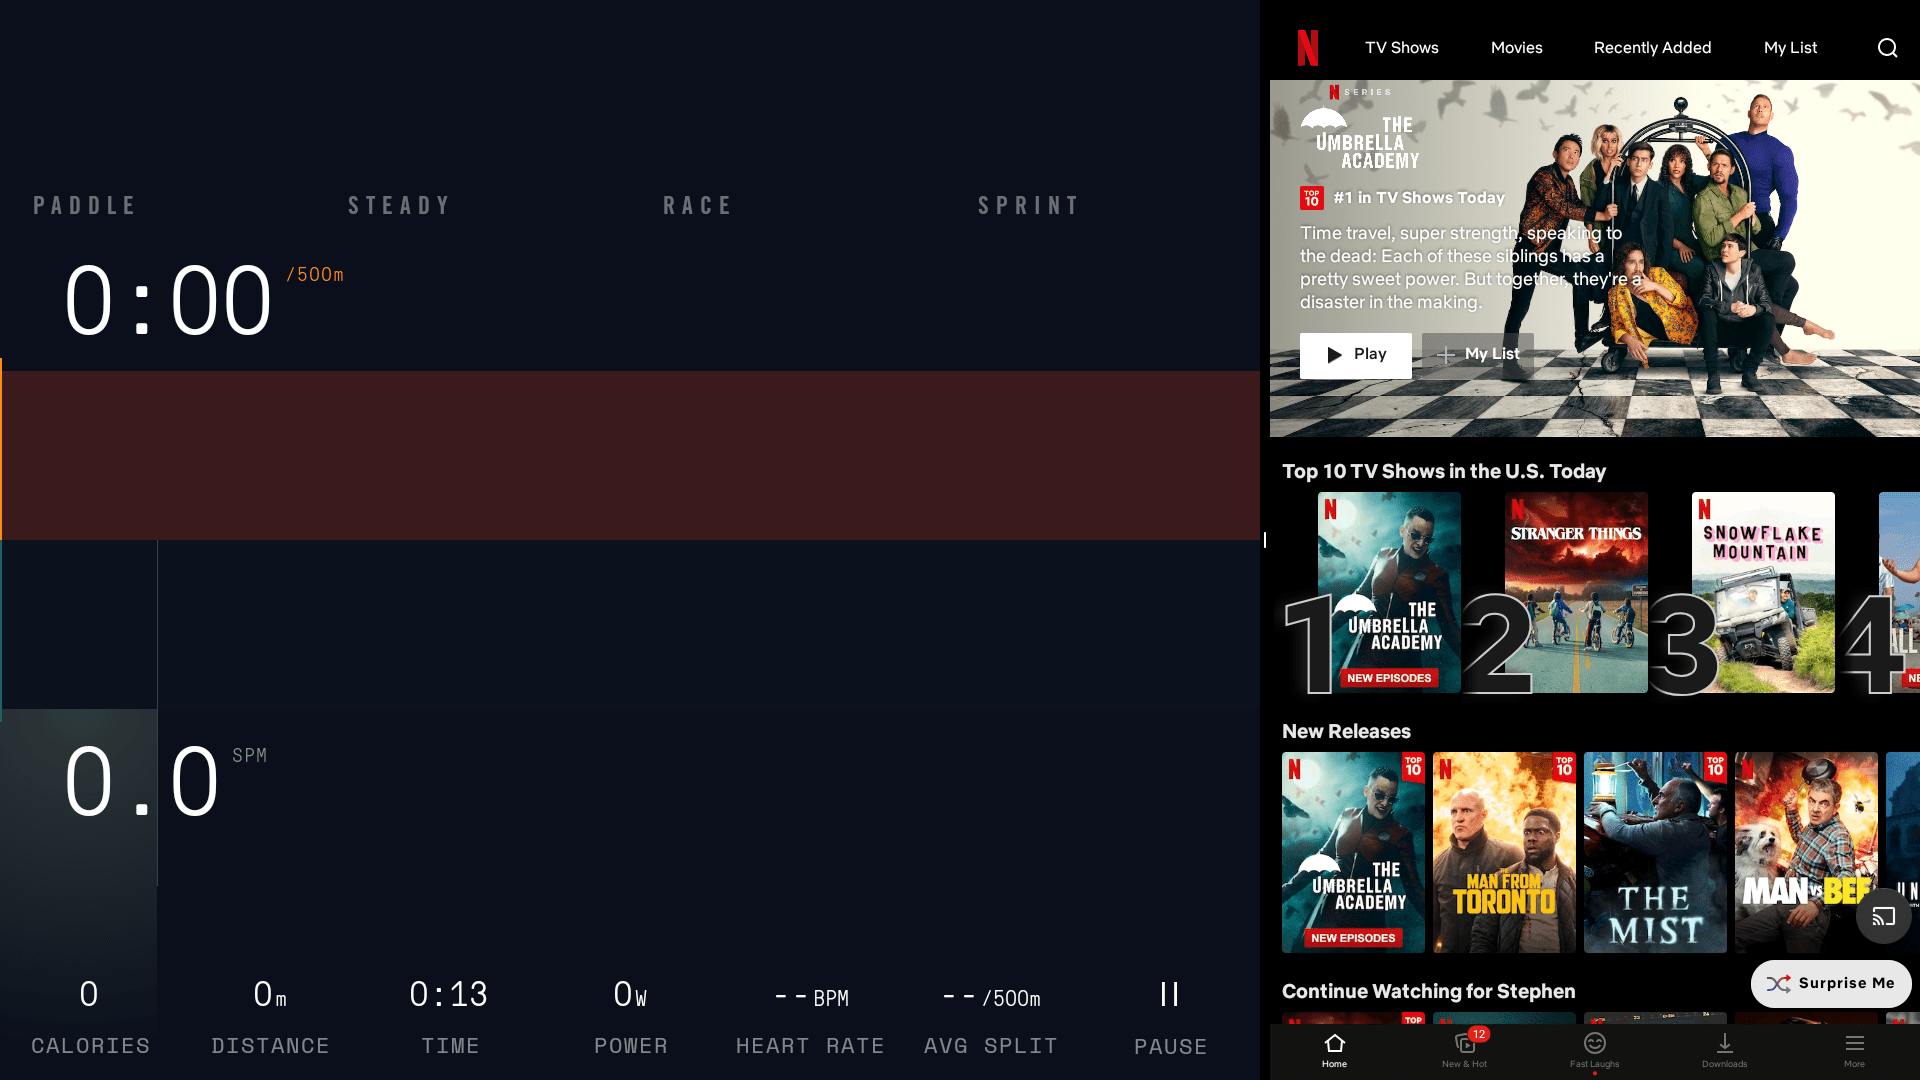
Task: Open Man From Toronto from New Releases
Action: pos(1504,852)
